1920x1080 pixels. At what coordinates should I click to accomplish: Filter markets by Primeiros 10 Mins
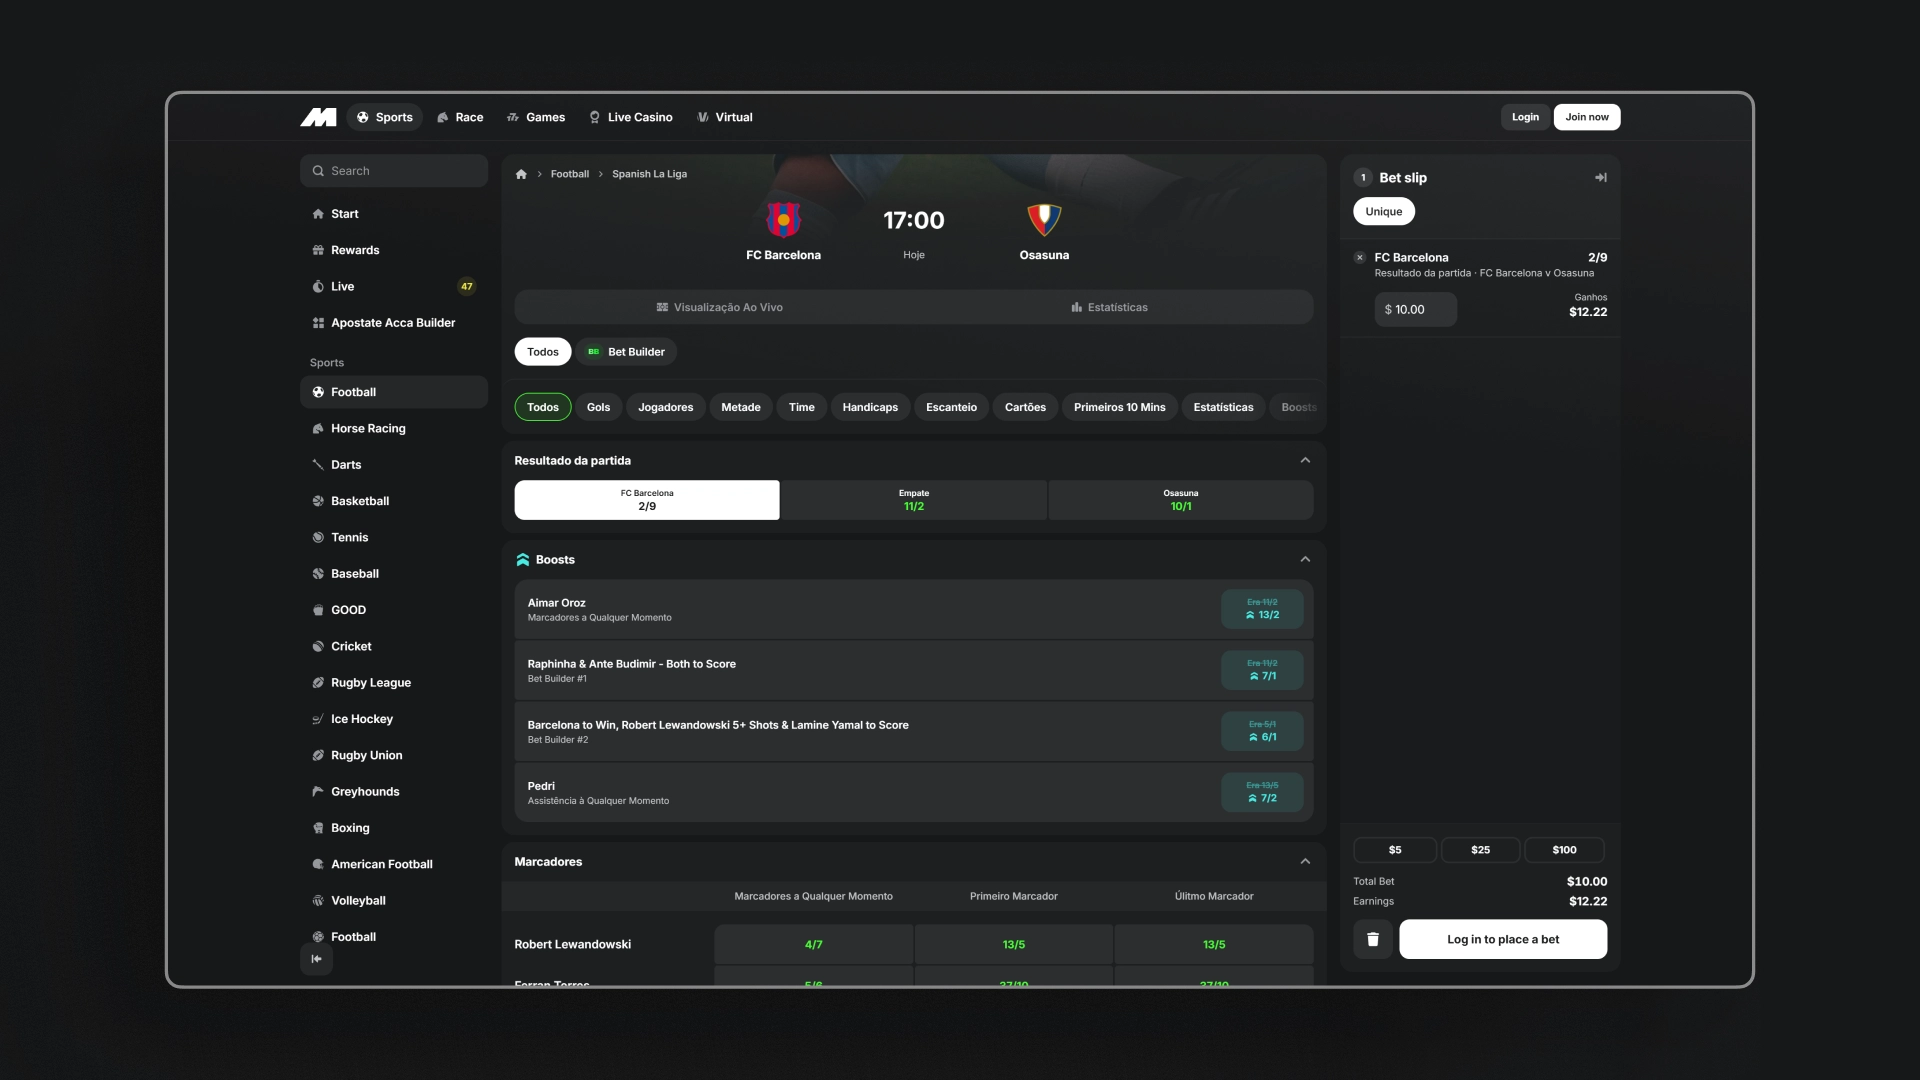[1119, 407]
